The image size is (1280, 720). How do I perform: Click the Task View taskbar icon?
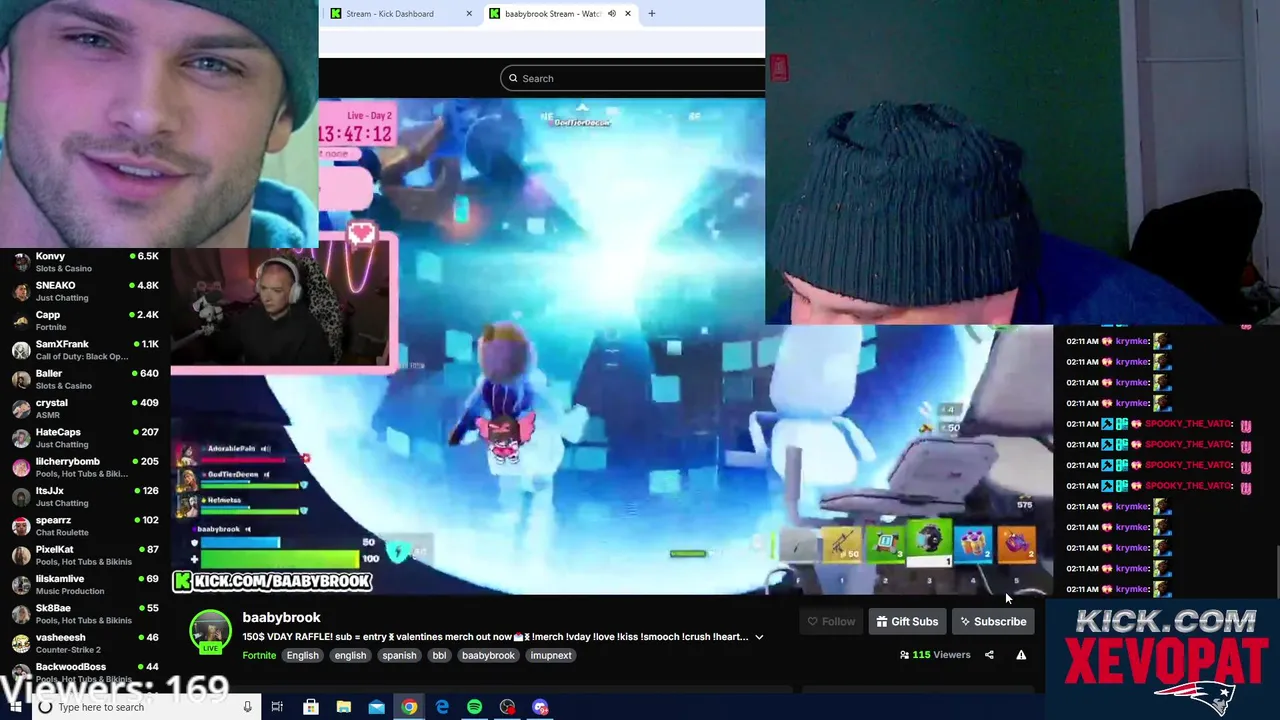point(277,707)
